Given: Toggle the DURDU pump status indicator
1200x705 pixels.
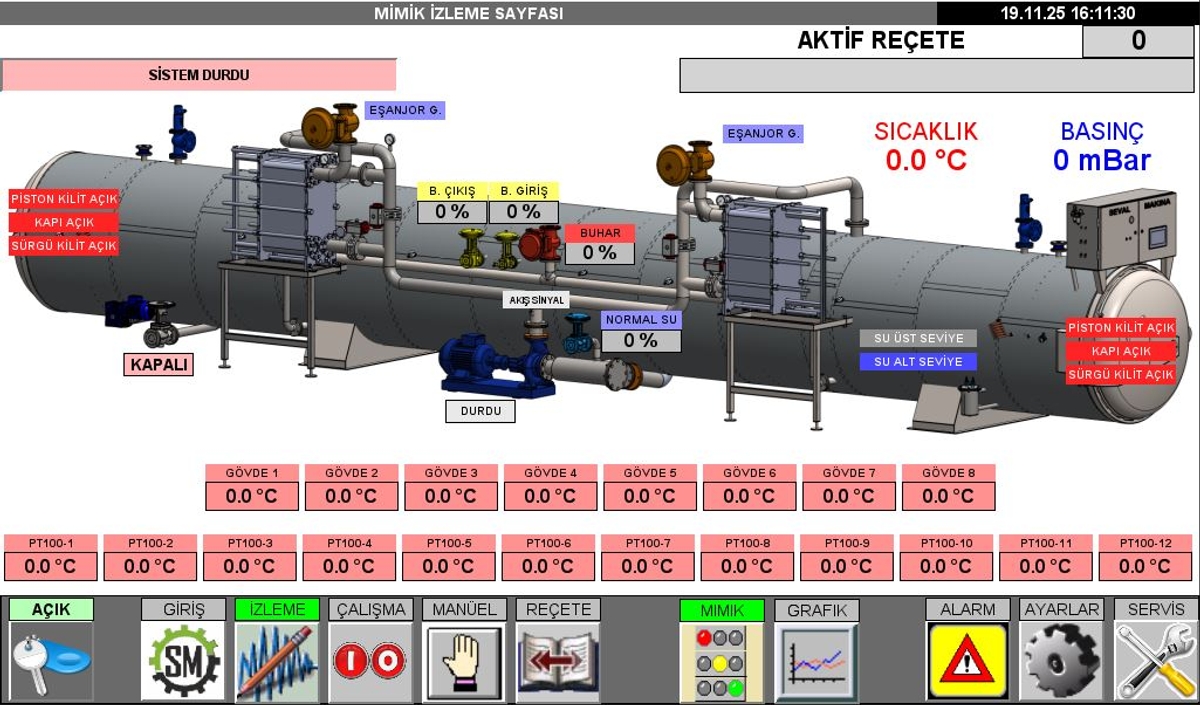Looking at the screenshot, I should click(480, 411).
